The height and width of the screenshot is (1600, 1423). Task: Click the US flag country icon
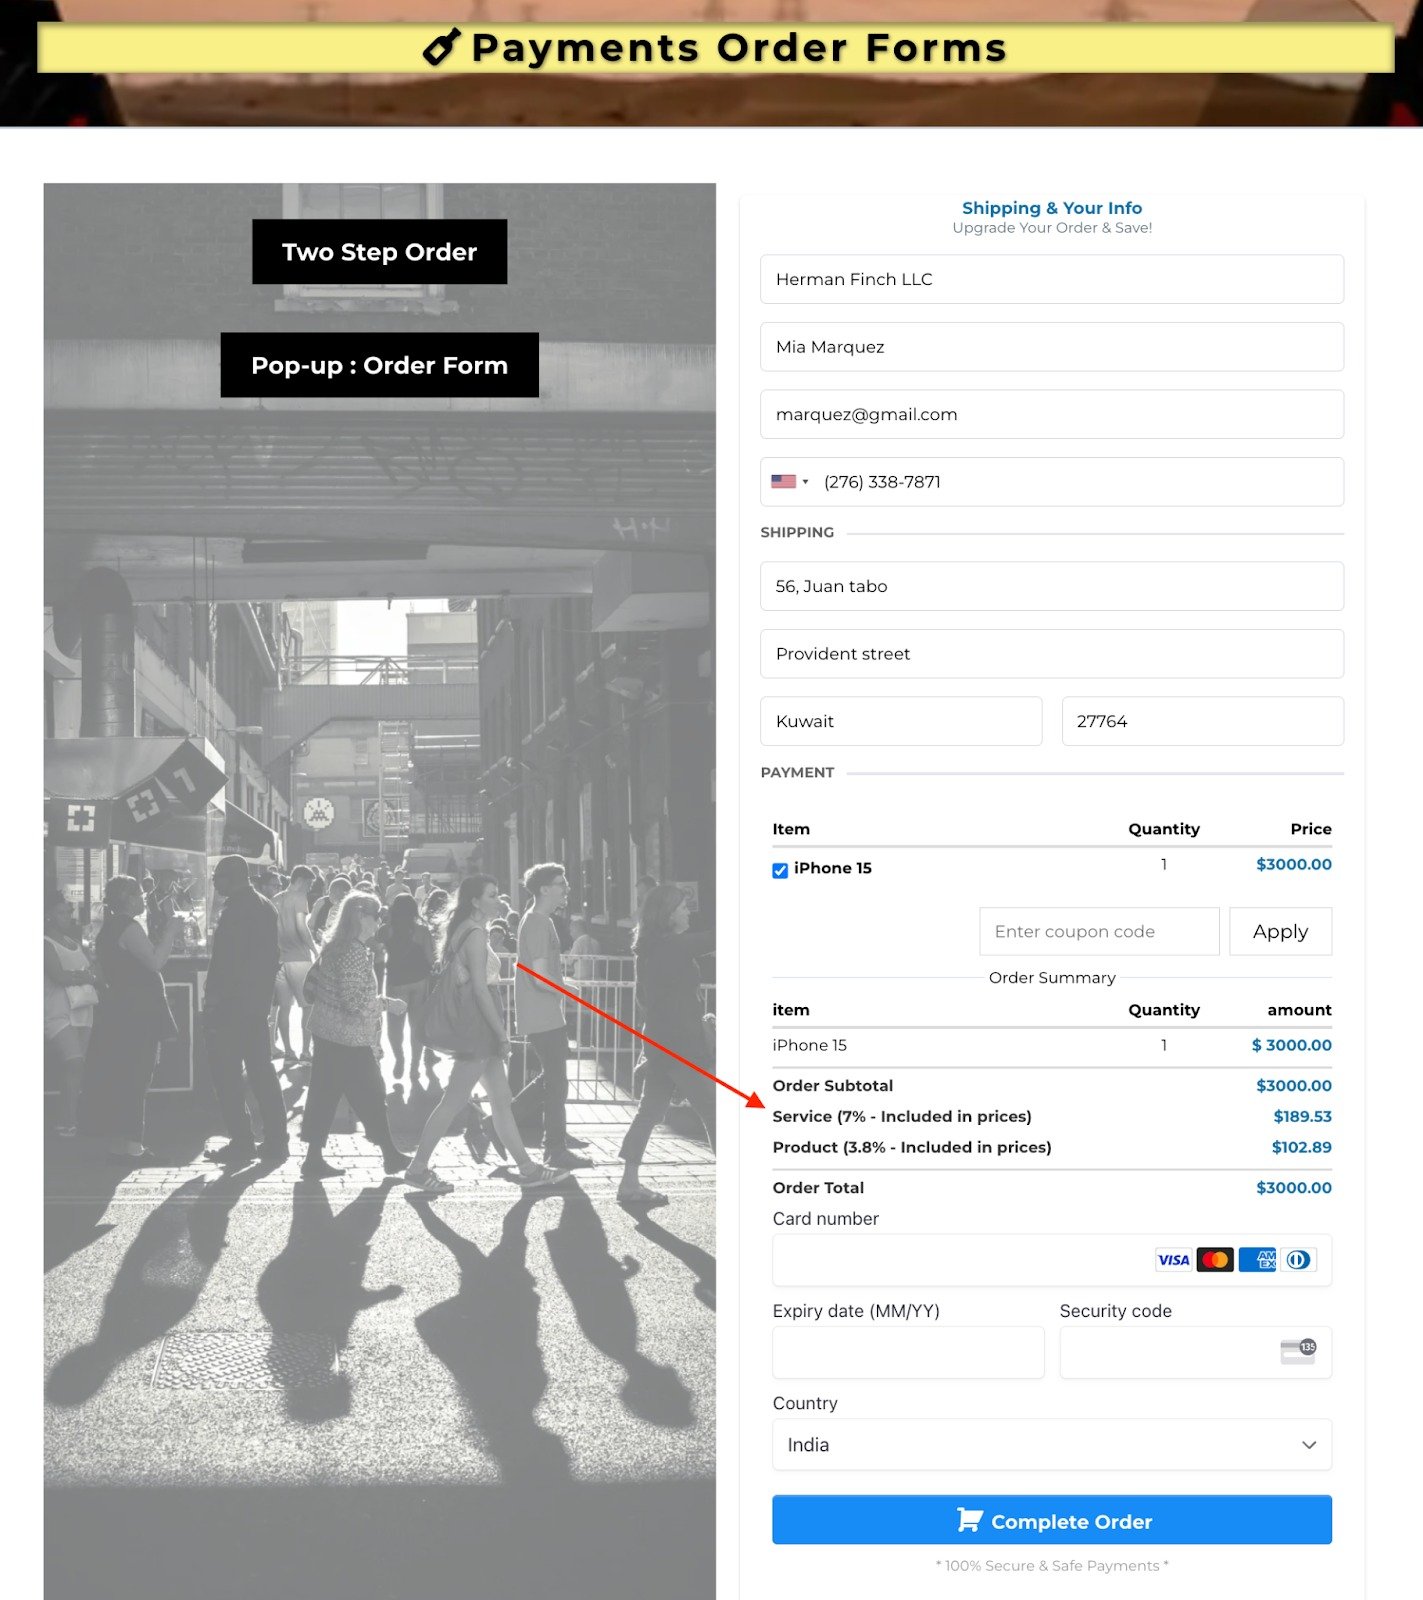click(783, 482)
